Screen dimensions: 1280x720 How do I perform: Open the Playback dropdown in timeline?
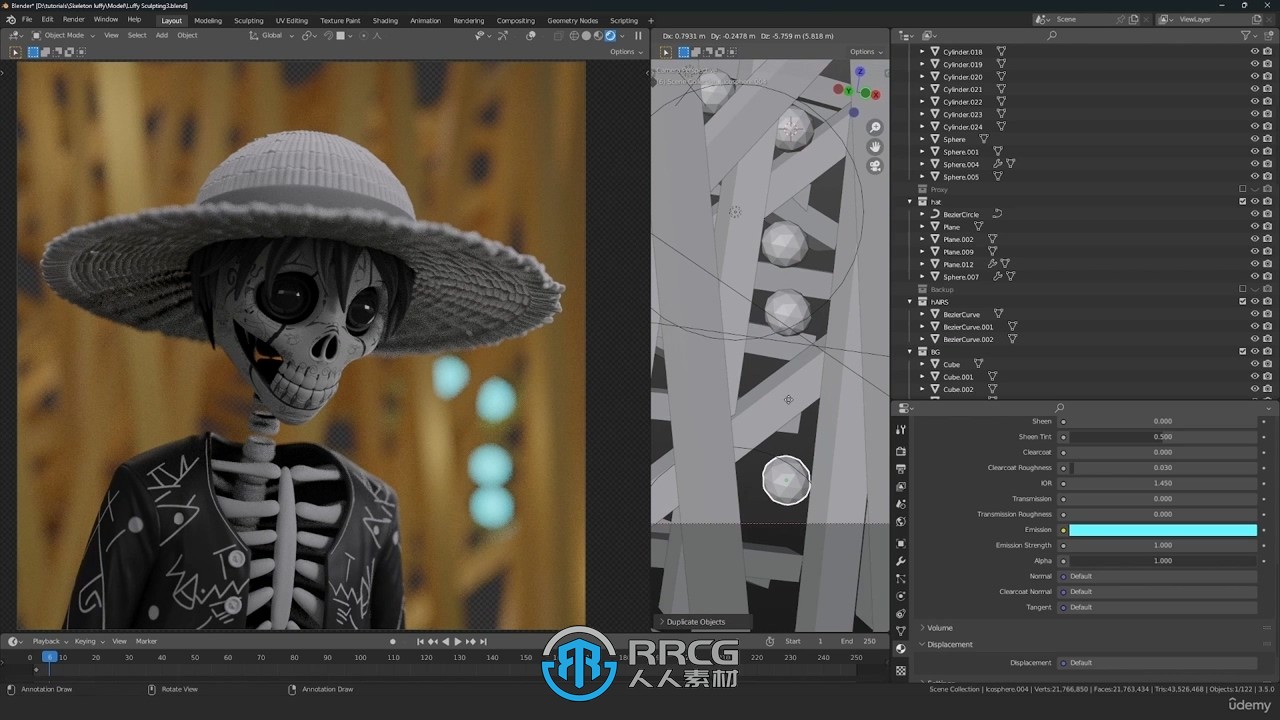click(x=50, y=641)
